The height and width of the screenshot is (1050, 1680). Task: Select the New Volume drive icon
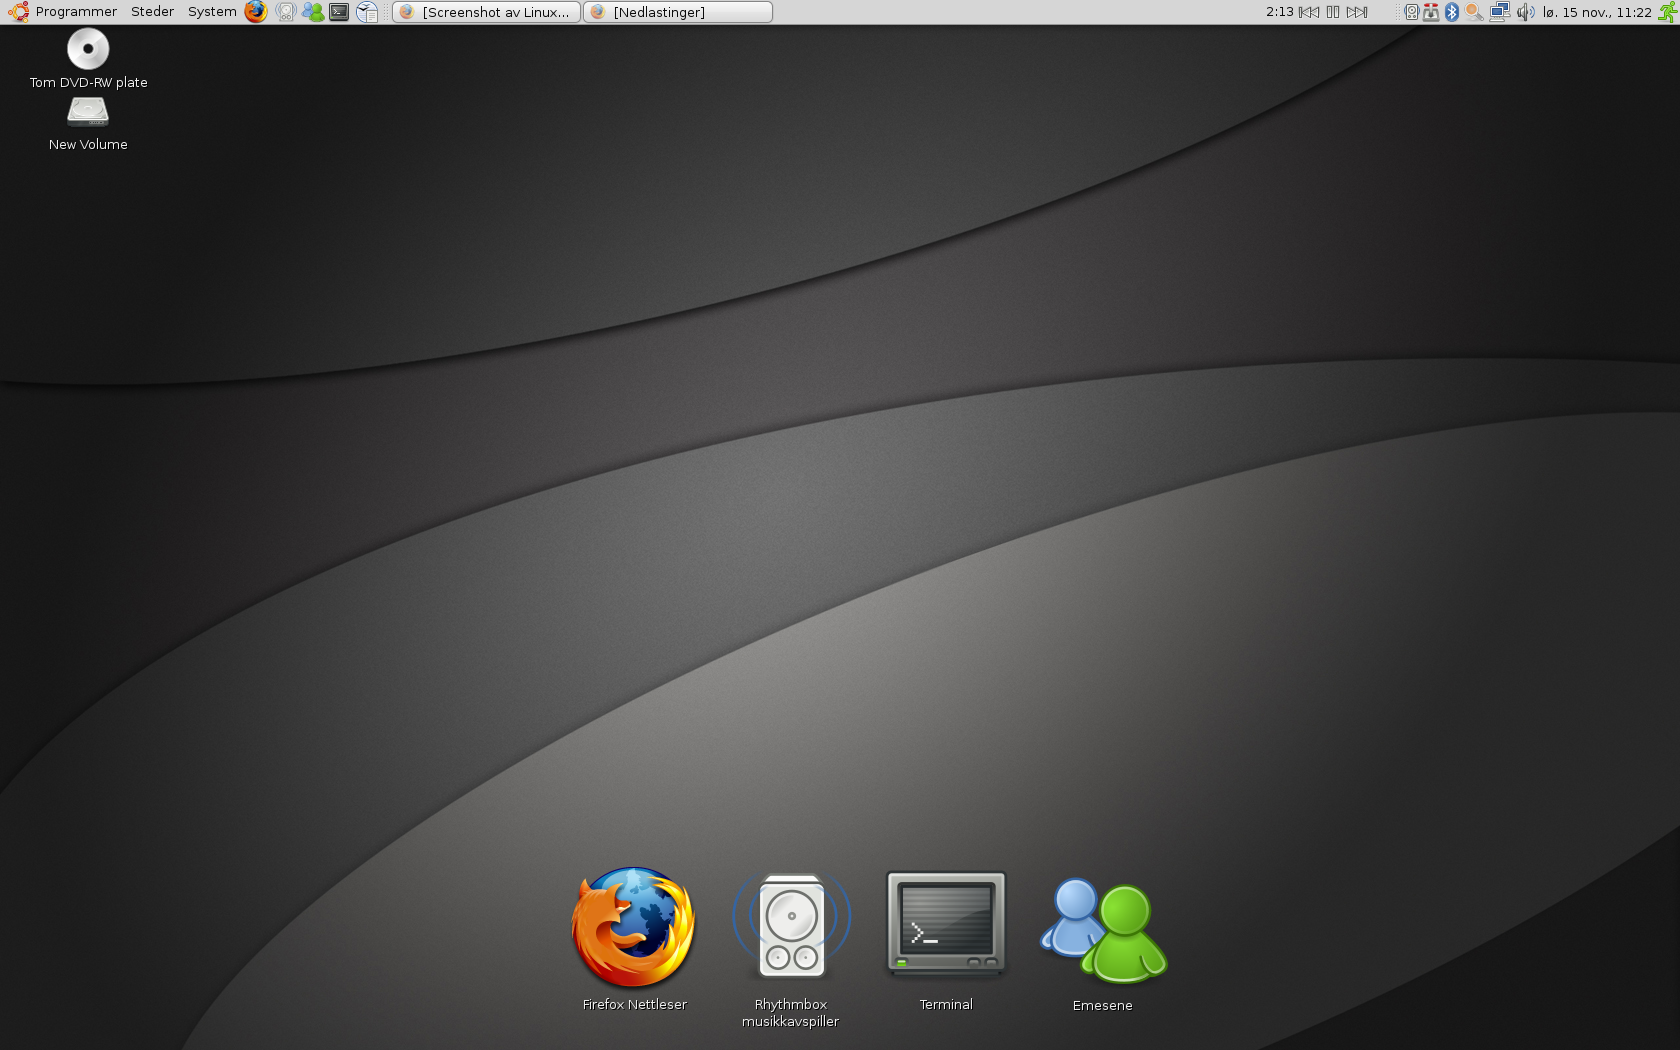click(88, 112)
